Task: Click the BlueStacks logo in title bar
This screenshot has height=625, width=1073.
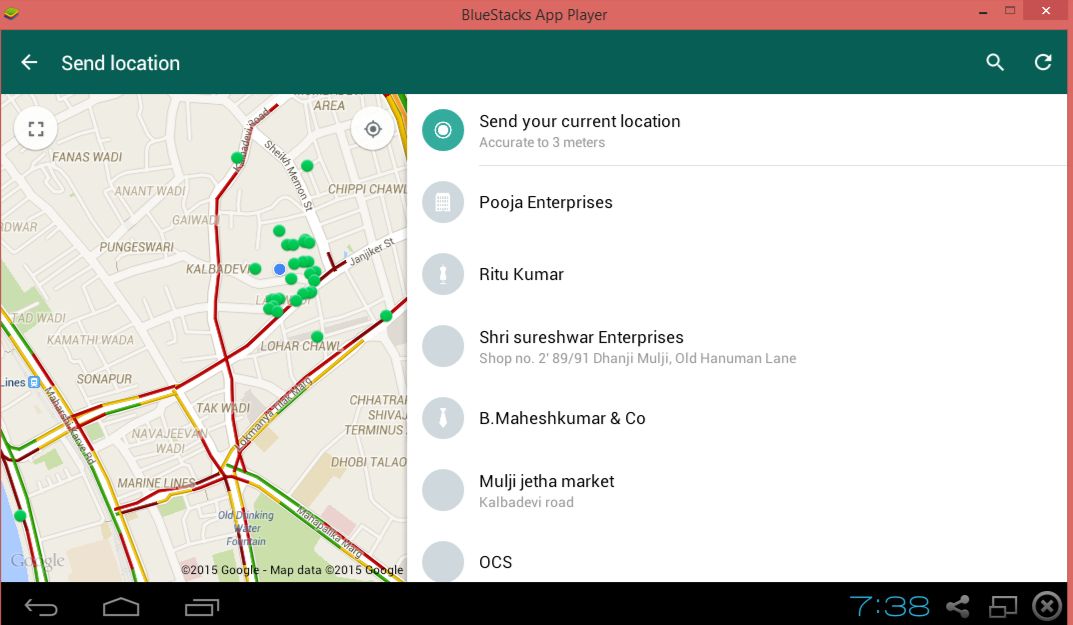Action: (x=11, y=14)
